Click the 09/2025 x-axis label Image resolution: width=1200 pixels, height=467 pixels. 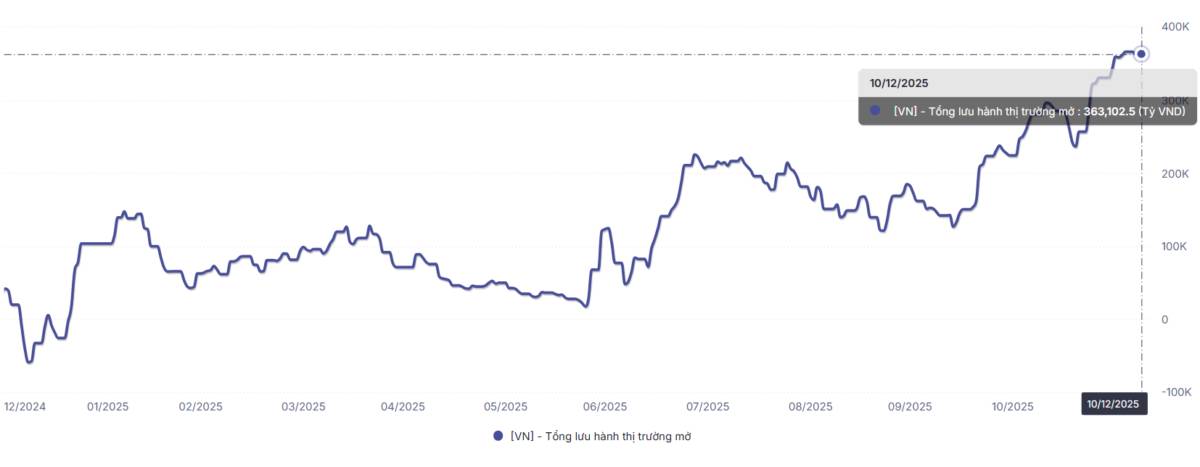pyautogui.click(x=910, y=407)
